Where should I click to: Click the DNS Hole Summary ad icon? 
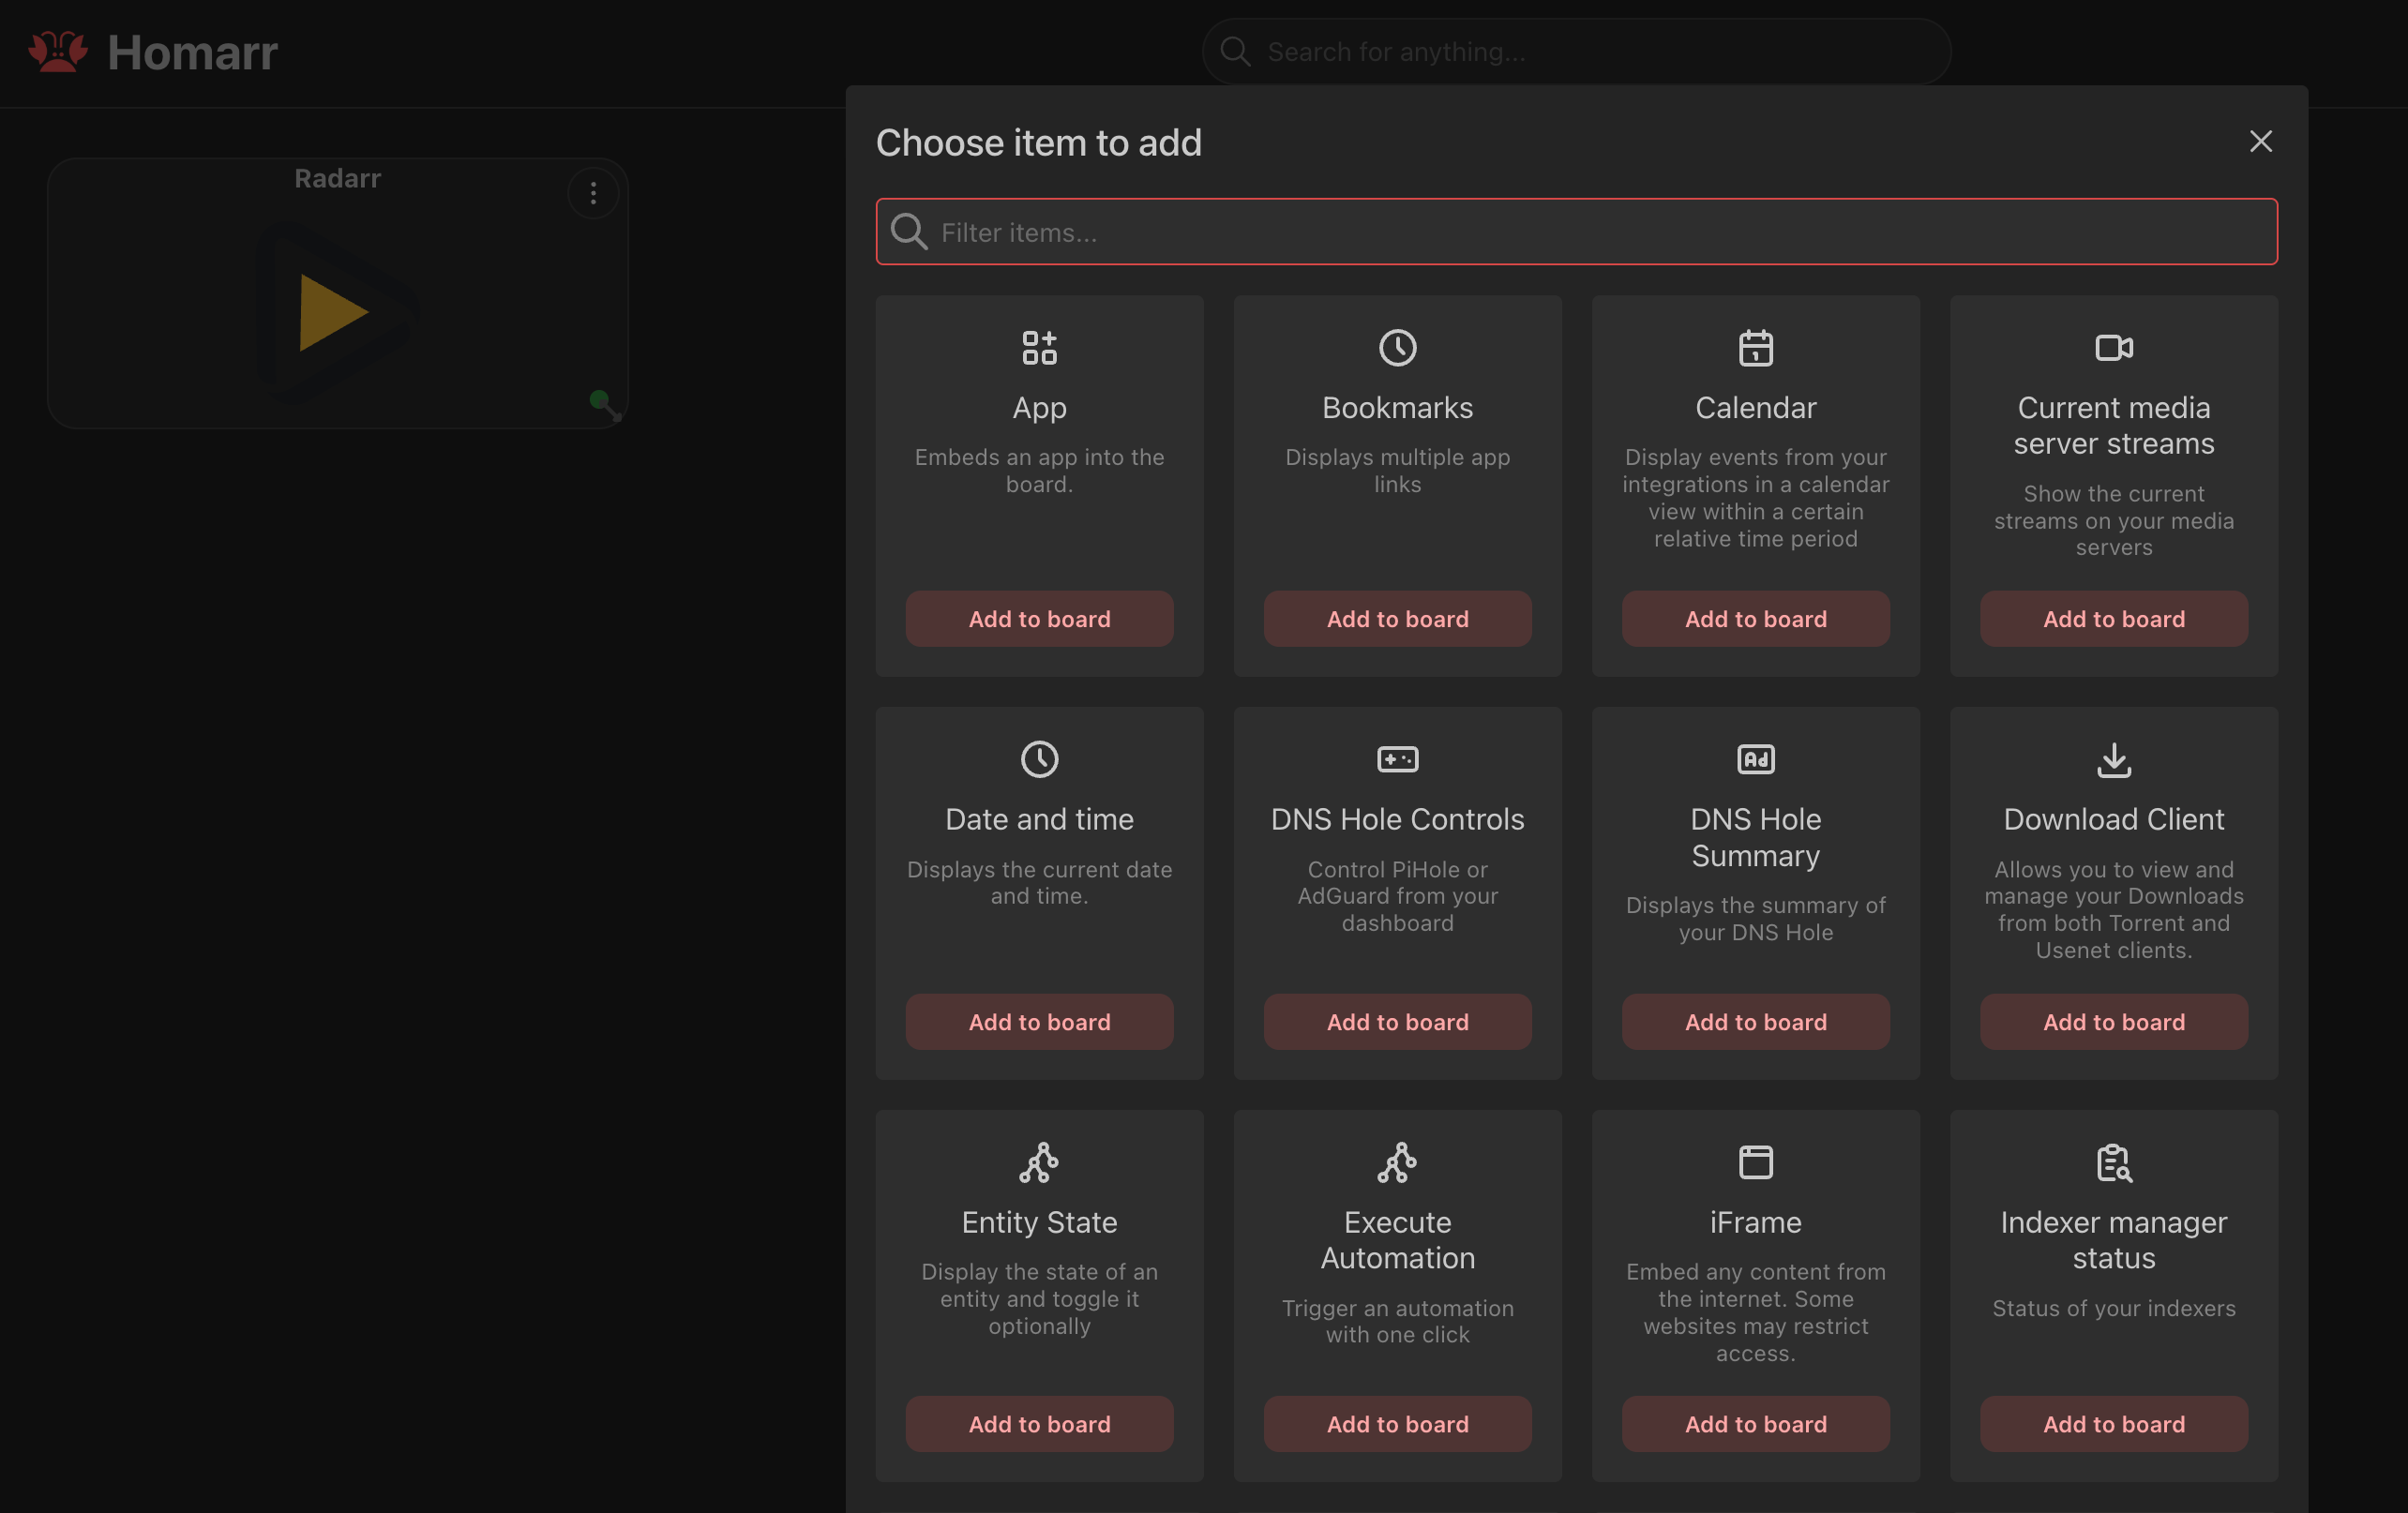(x=1755, y=759)
